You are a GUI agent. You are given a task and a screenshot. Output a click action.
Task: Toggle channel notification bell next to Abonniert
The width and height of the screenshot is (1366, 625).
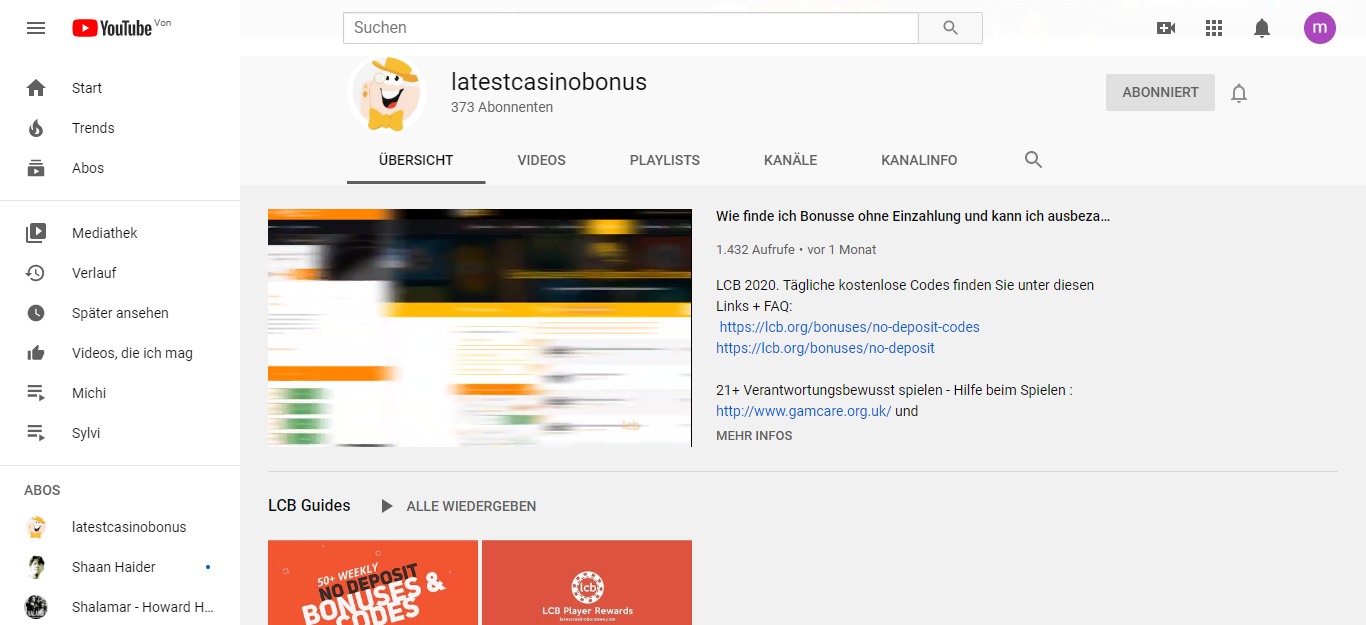pos(1239,93)
